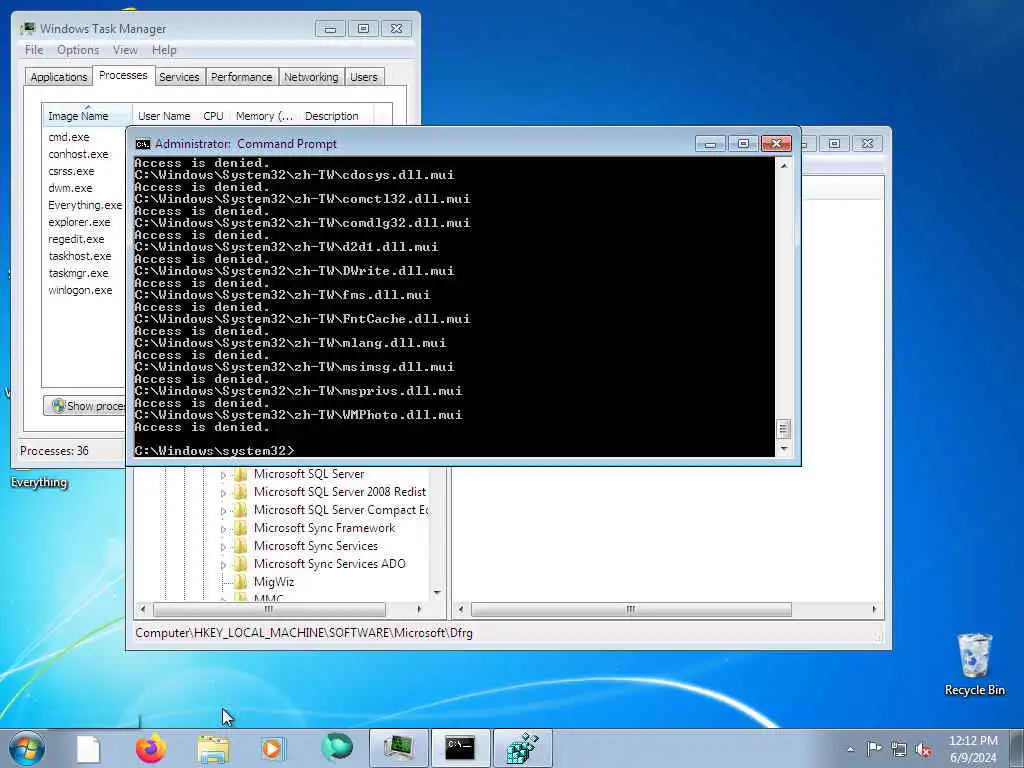Select csrss.exe in the process list
The height and width of the screenshot is (768, 1024).
click(71, 171)
